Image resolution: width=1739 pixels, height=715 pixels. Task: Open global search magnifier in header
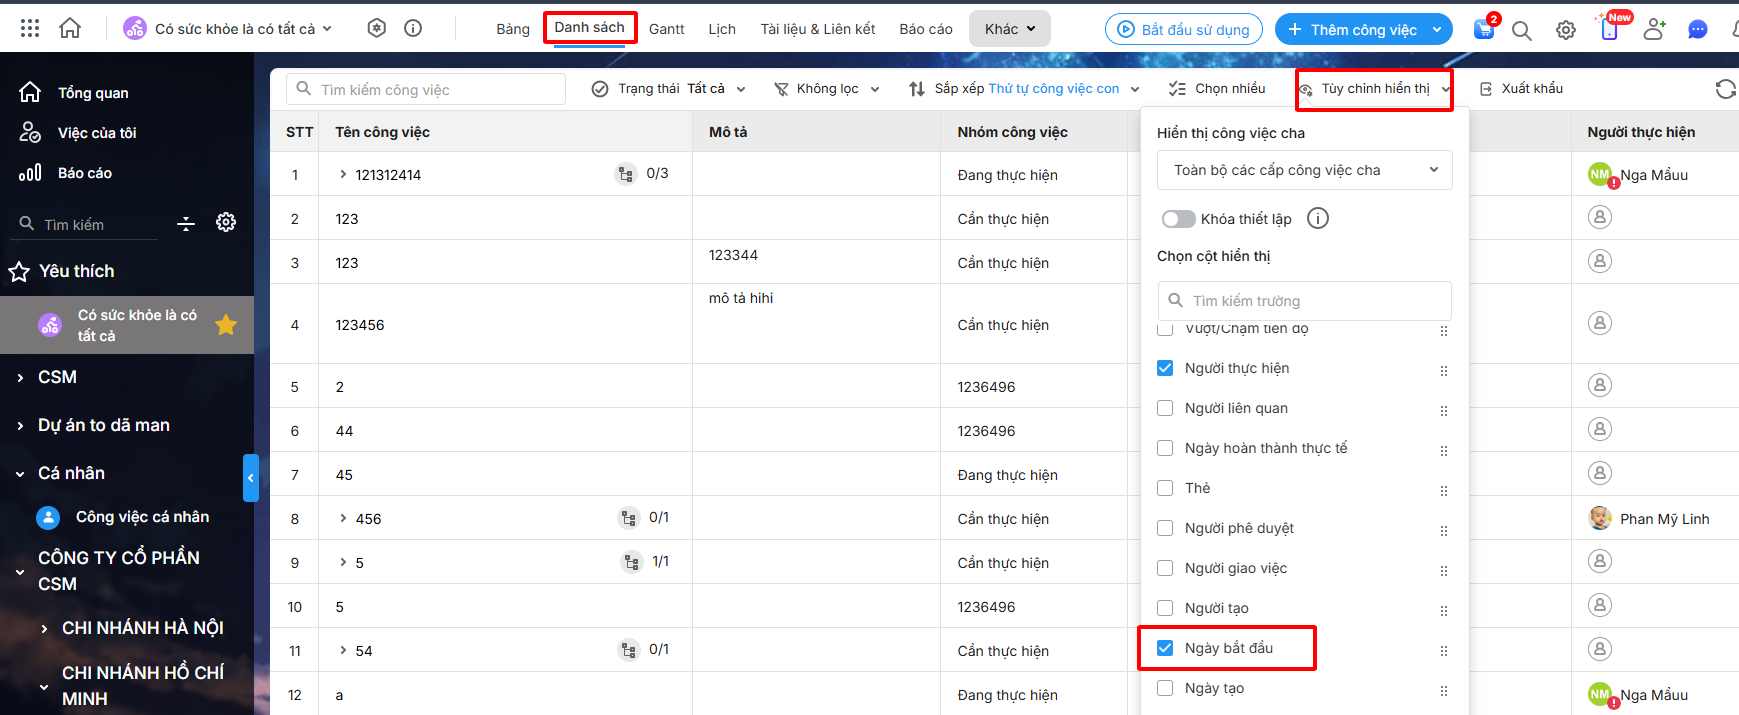pos(1522,30)
